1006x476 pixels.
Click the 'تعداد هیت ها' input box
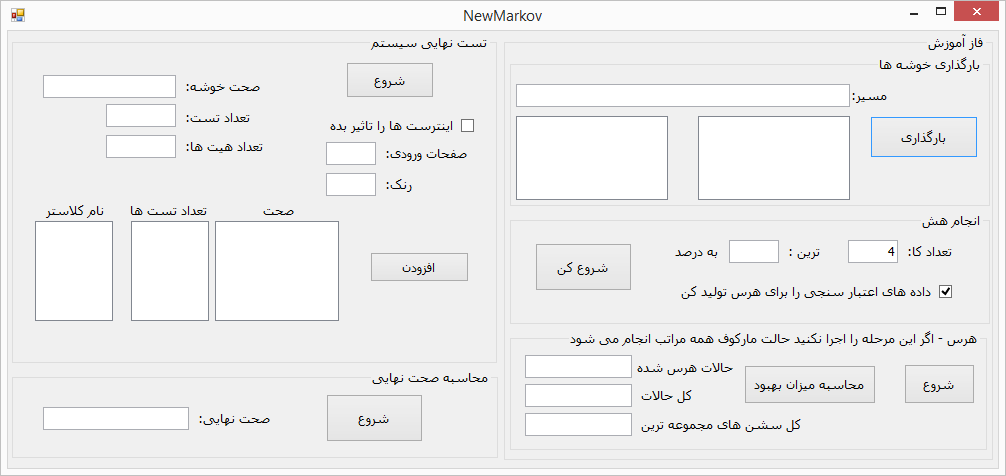coord(140,147)
